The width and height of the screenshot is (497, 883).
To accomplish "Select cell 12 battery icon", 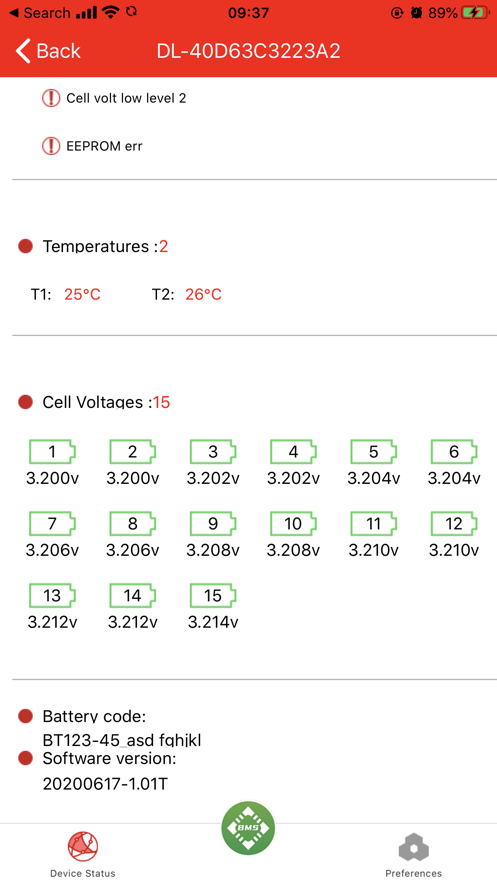I will [x=454, y=524].
